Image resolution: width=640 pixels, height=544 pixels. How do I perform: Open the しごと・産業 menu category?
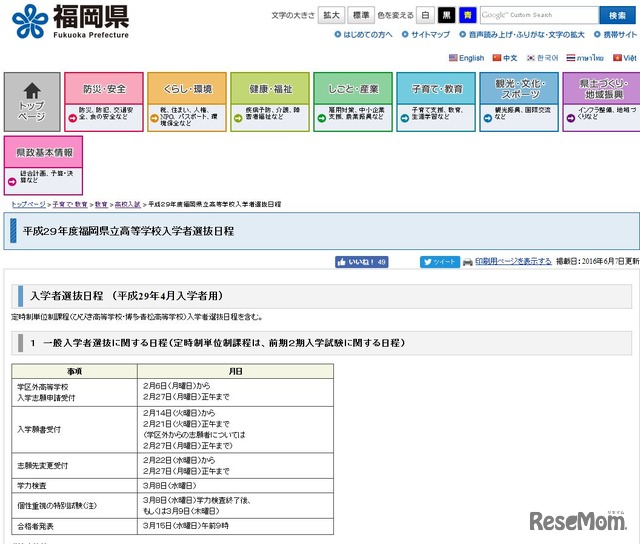coord(353,89)
